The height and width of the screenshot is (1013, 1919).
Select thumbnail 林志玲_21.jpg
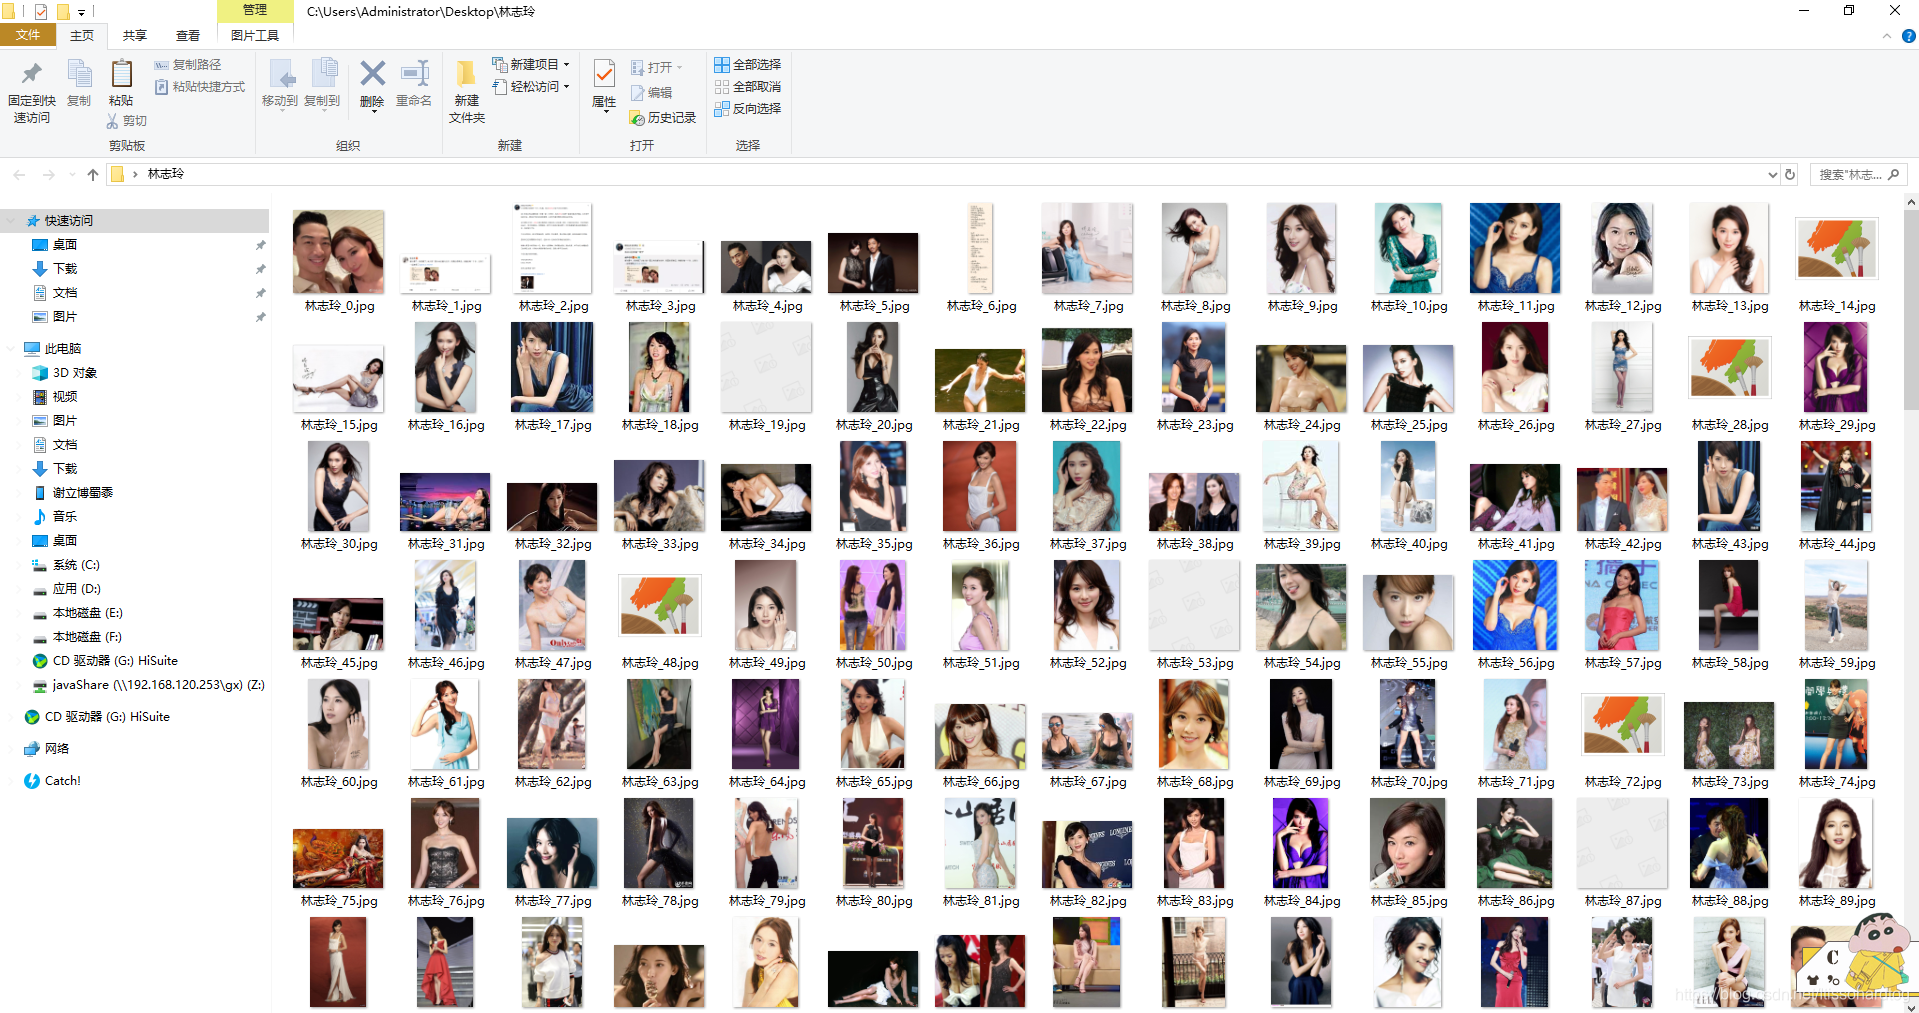[x=980, y=380]
